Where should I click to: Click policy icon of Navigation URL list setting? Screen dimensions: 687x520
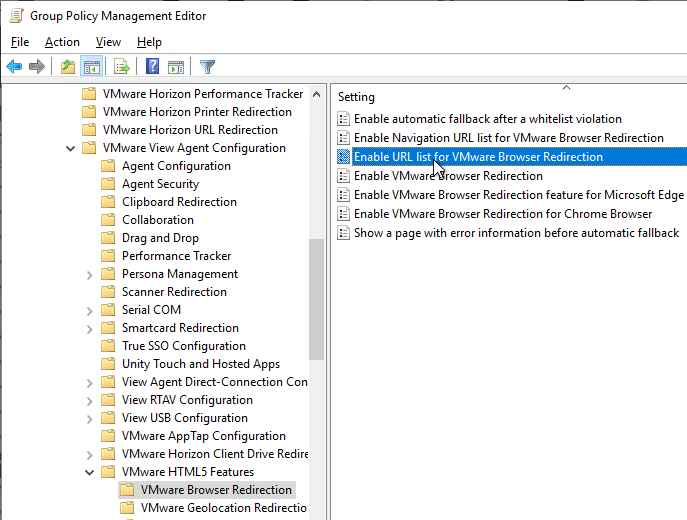[344, 138]
